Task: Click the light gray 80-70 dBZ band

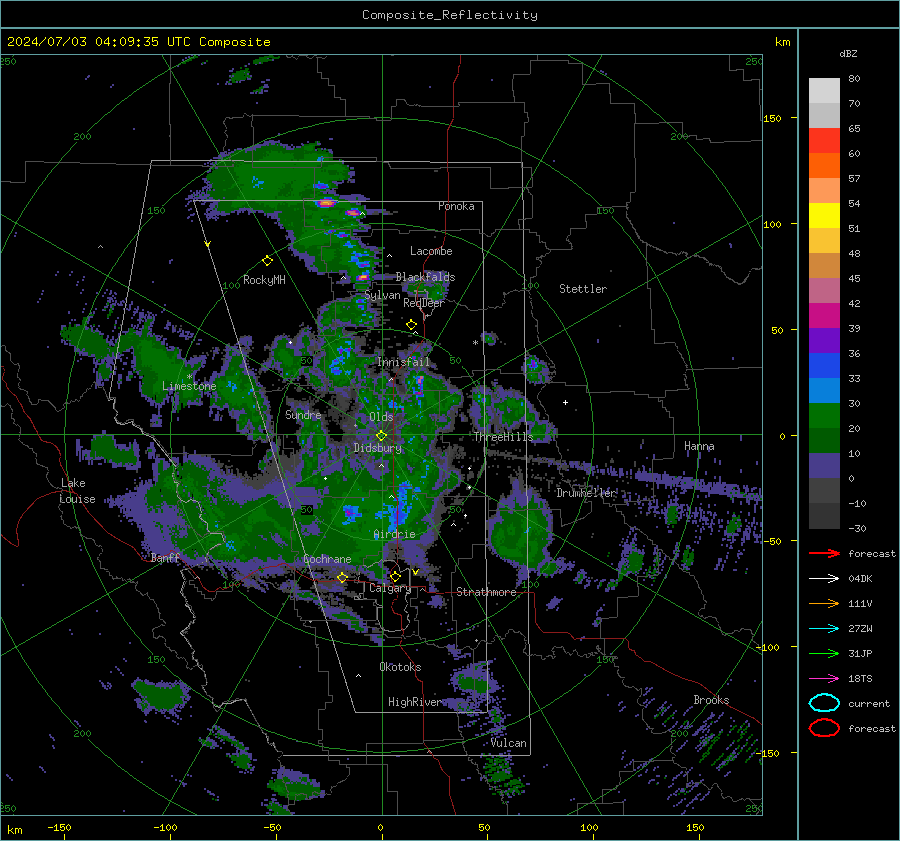Action: click(x=824, y=91)
